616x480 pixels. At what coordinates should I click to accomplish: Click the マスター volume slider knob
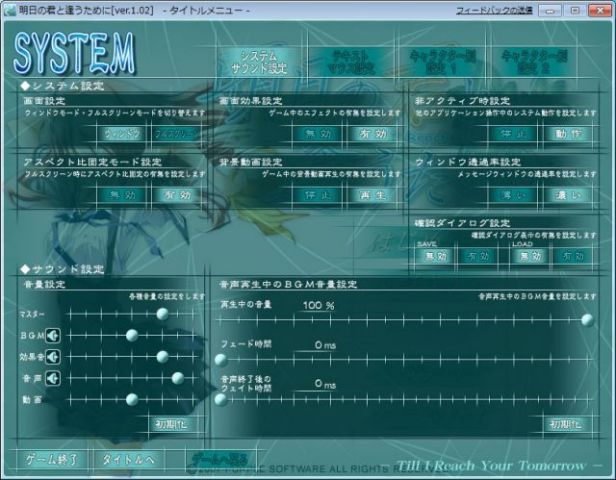coord(163,314)
